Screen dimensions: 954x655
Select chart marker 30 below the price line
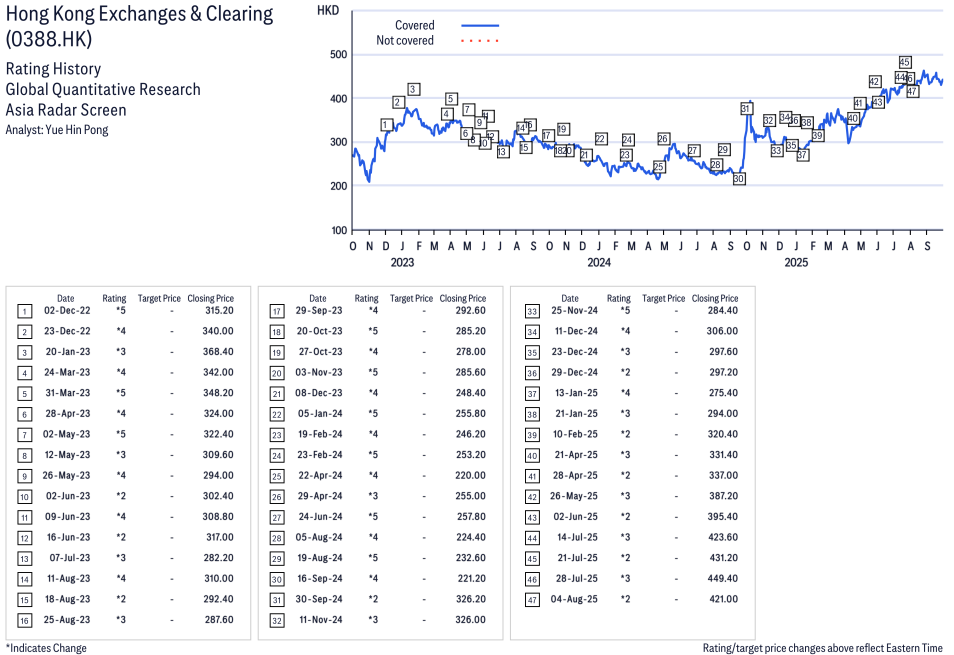pyautogui.click(x=739, y=179)
